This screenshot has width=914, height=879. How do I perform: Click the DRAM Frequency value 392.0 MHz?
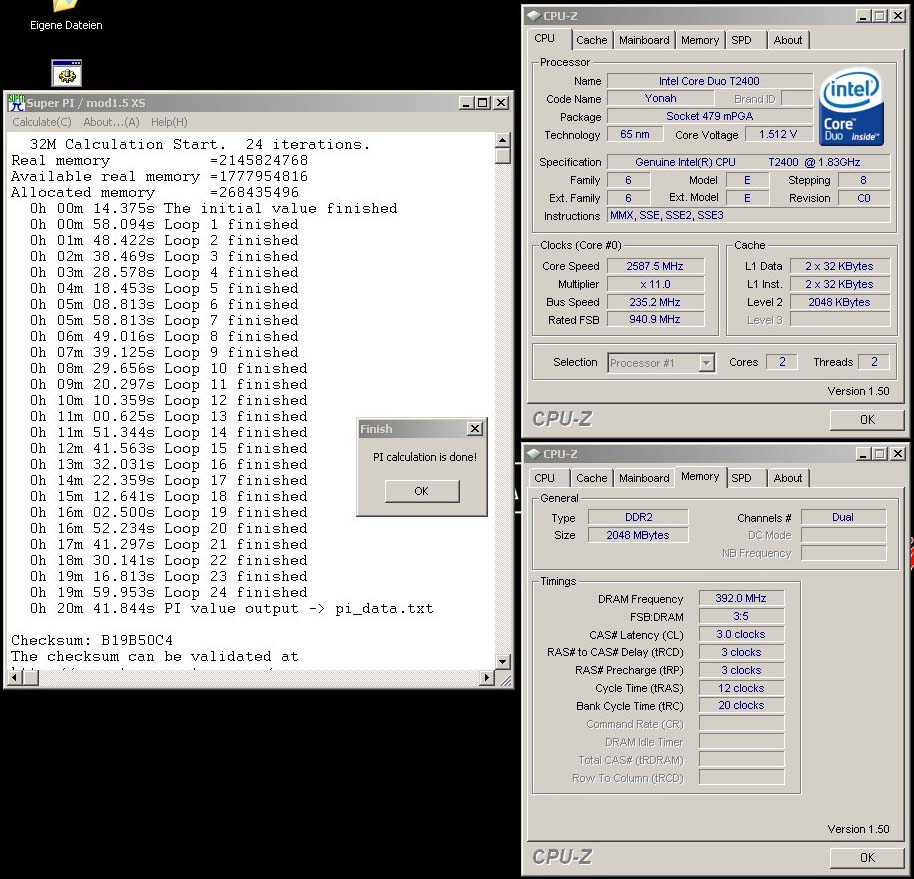point(741,598)
